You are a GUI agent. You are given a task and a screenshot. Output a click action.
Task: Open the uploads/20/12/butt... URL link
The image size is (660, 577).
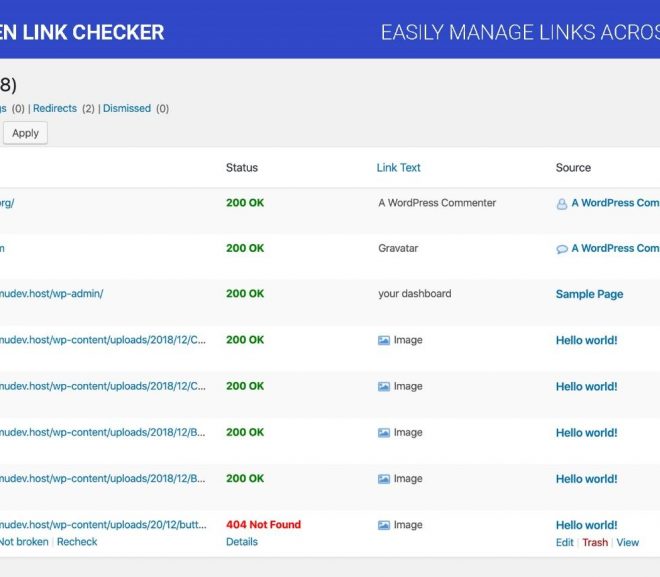click(103, 525)
